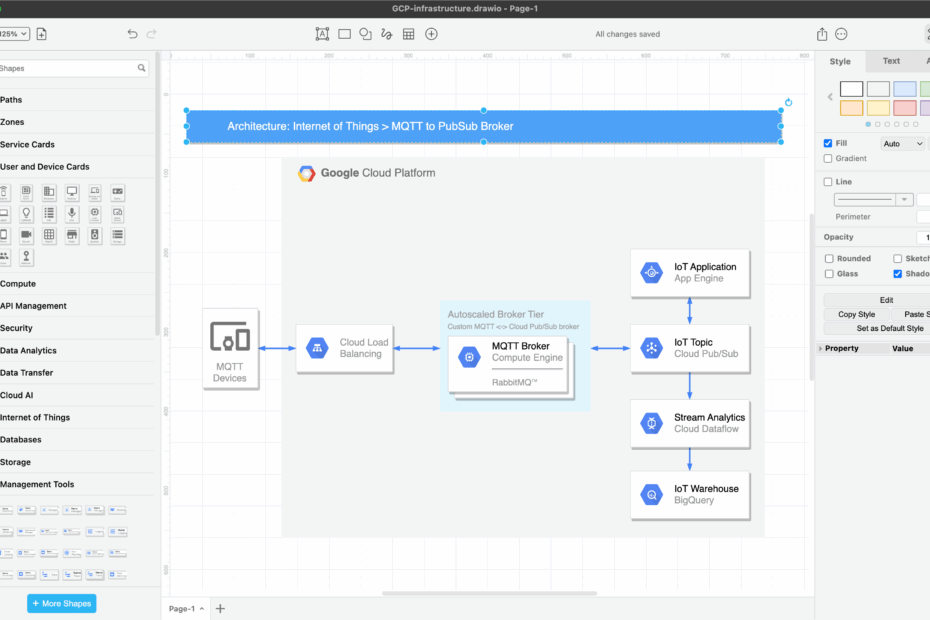Toggle the Rounded checkbox
Screen dimensions: 930x620
pyautogui.click(x=829, y=258)
